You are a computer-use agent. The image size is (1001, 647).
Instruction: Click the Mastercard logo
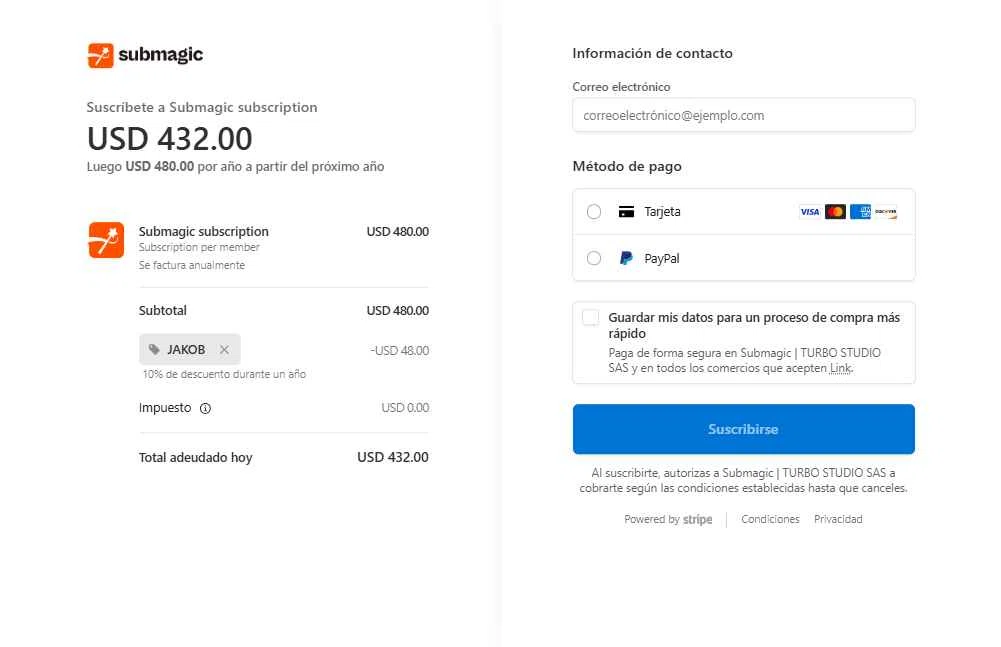tap(835, 212)
